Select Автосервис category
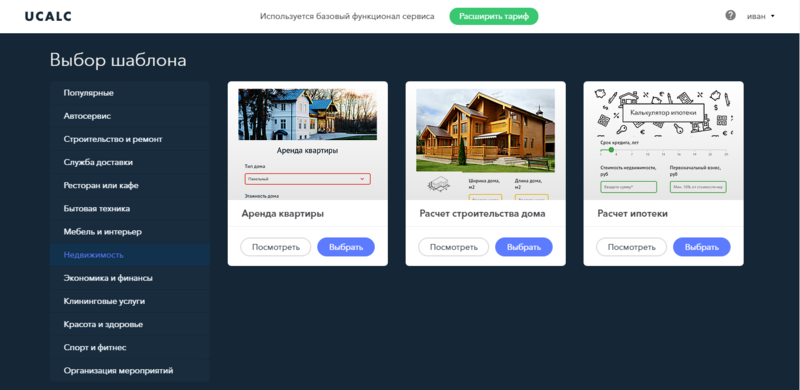 (x=130, y=116)
